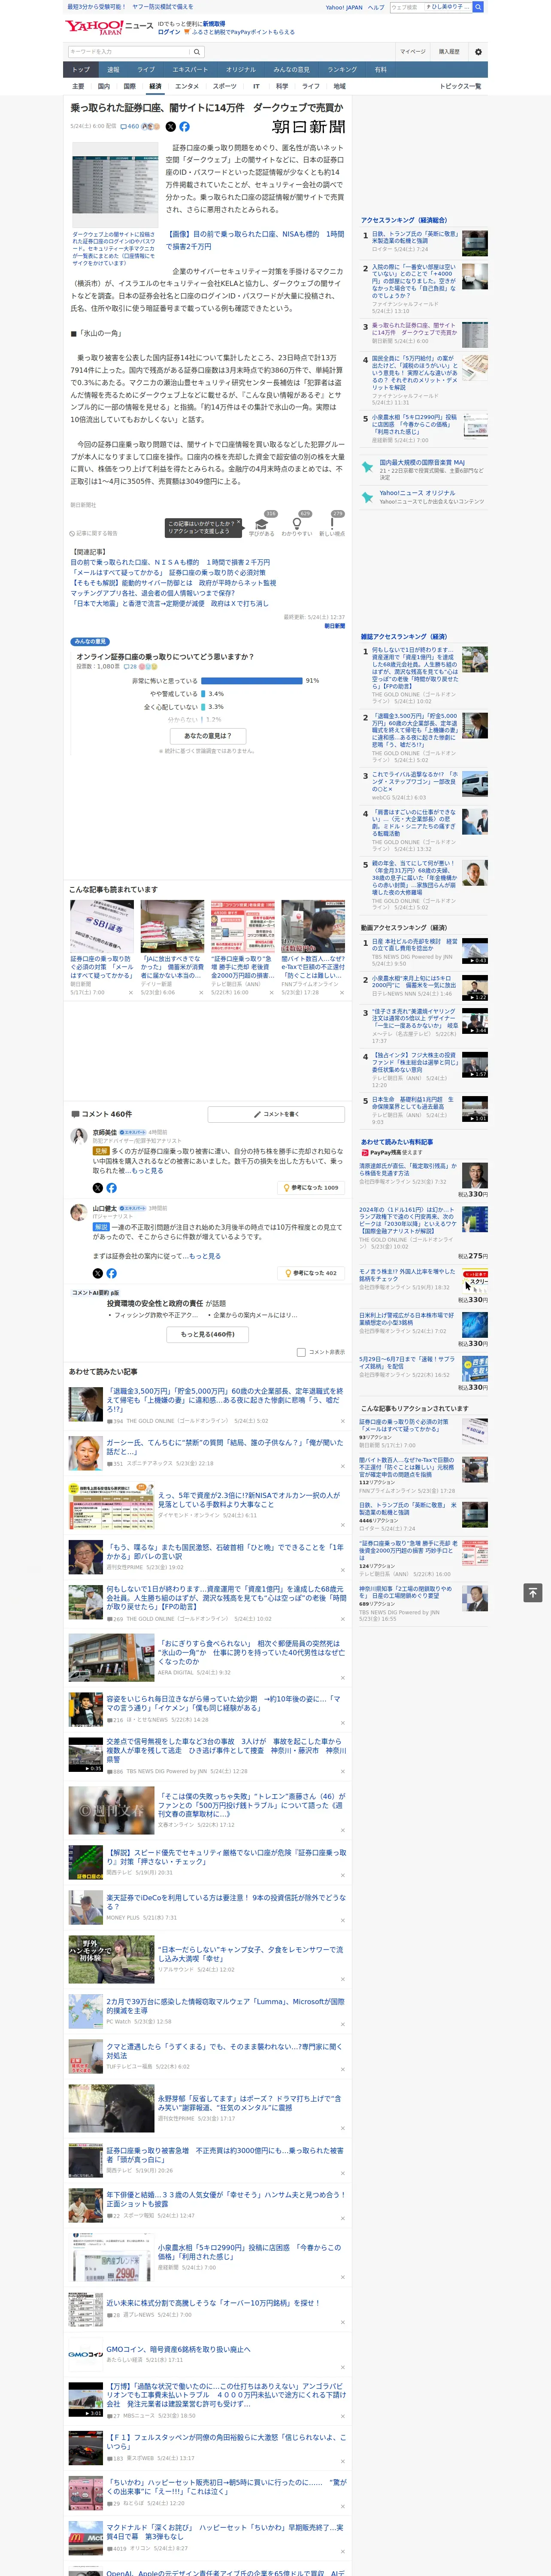Select the ライブ main tab
551x2576 pixels.
[146, 70]
